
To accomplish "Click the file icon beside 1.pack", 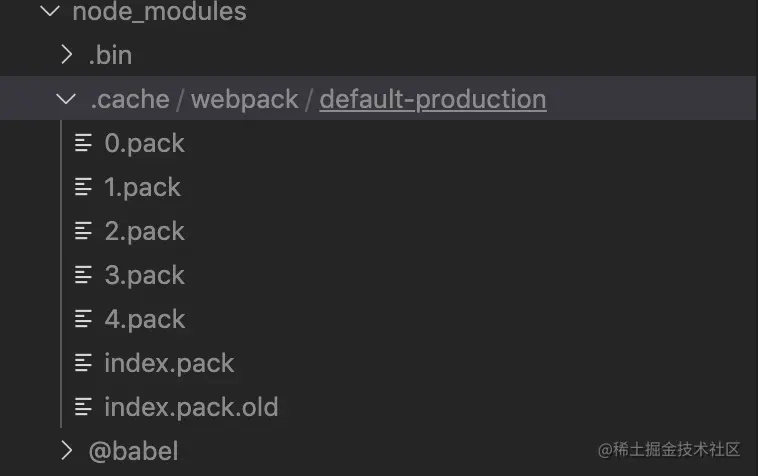I will pyautogui.click(x=83, y=187).
